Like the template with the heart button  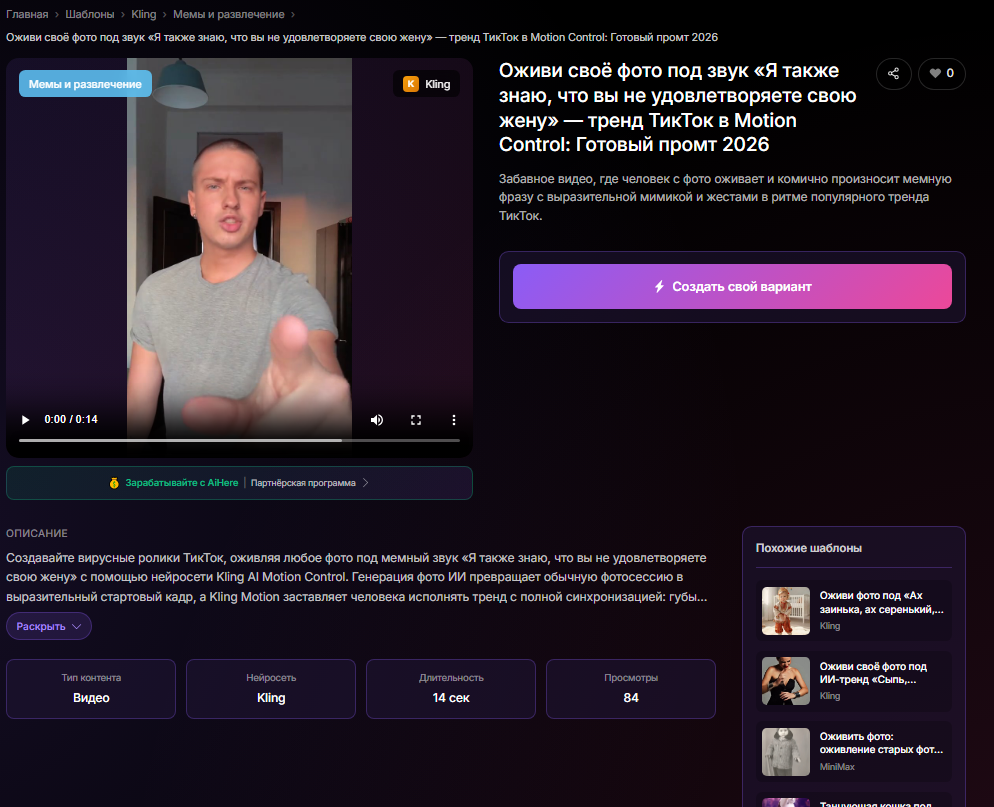pos(941,74)
